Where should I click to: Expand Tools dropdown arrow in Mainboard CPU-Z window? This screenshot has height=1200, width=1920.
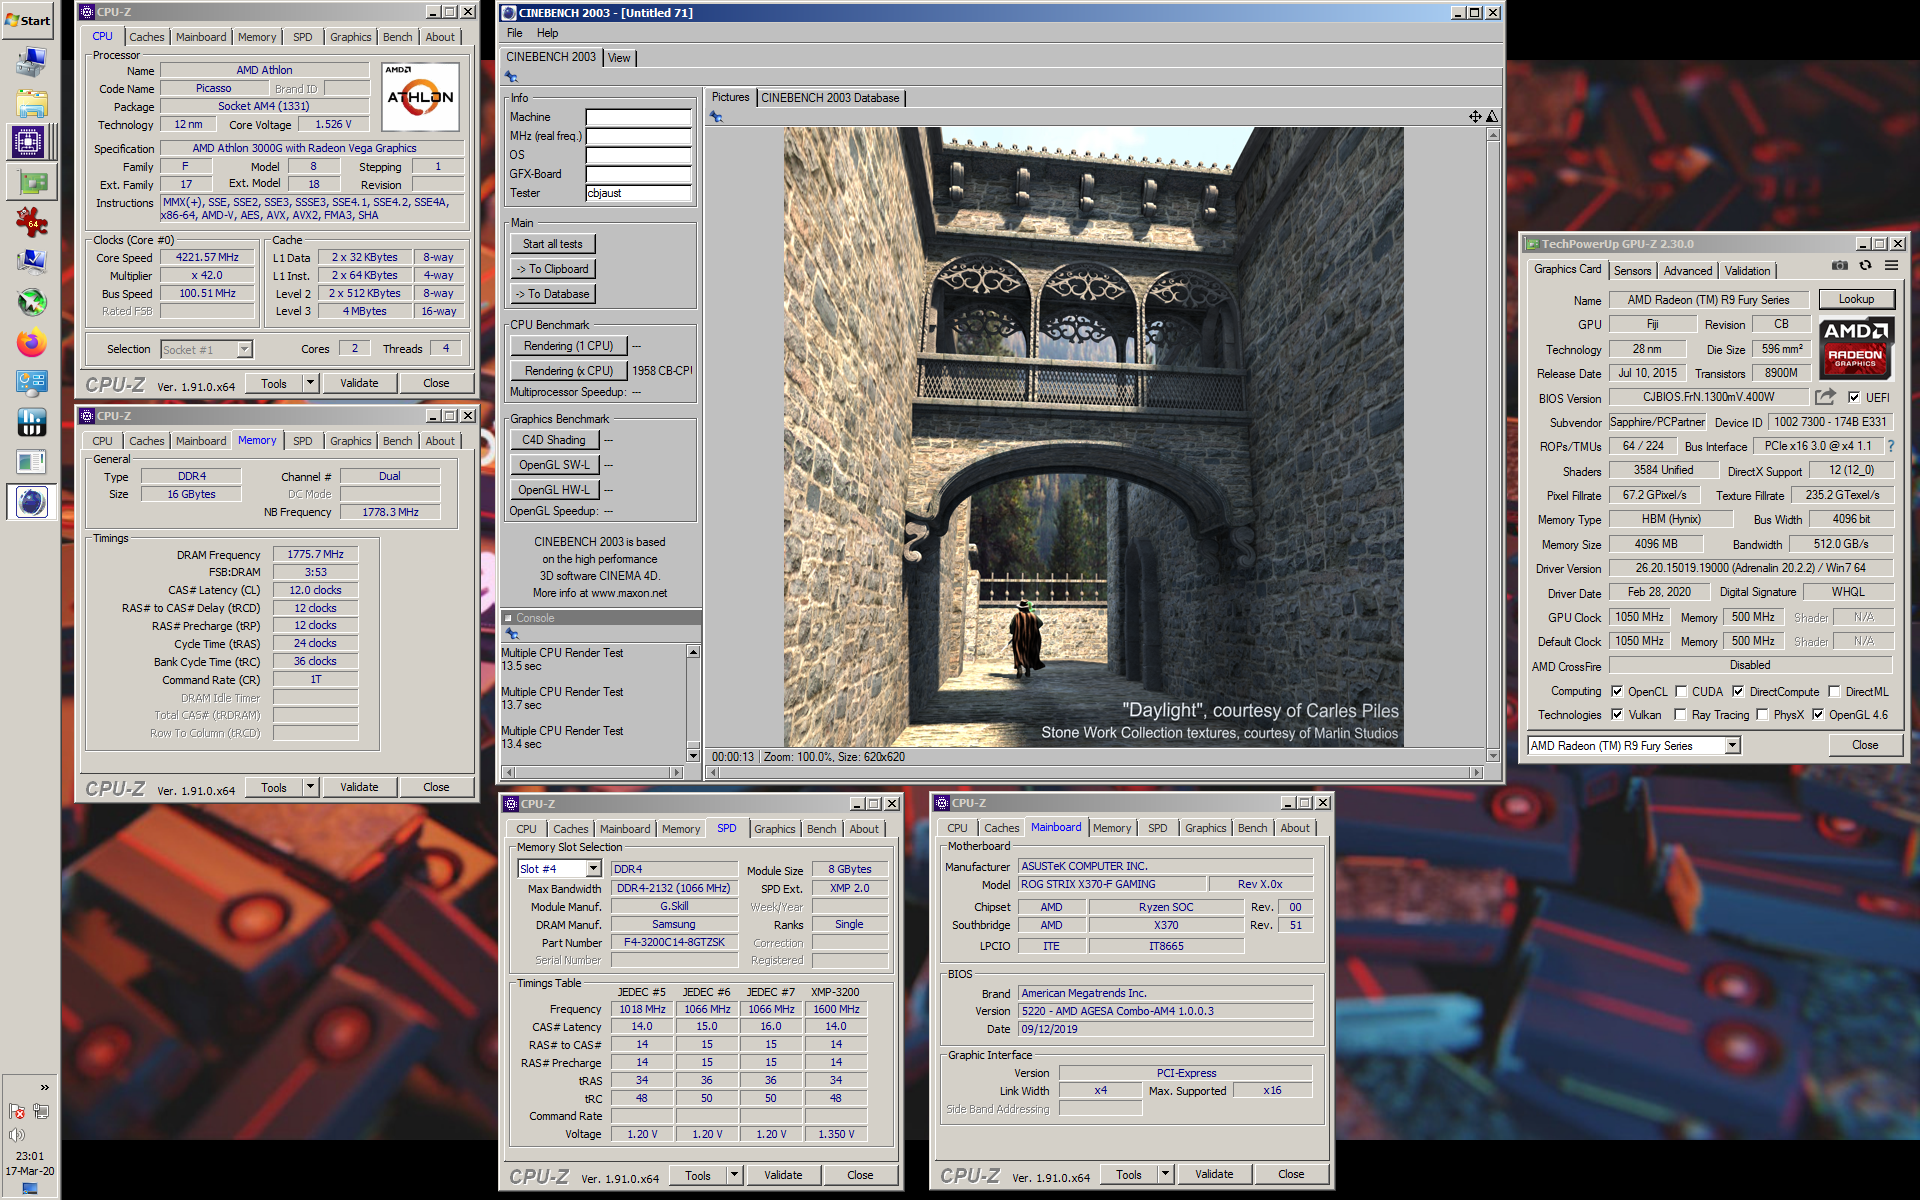point(1165,1174)
